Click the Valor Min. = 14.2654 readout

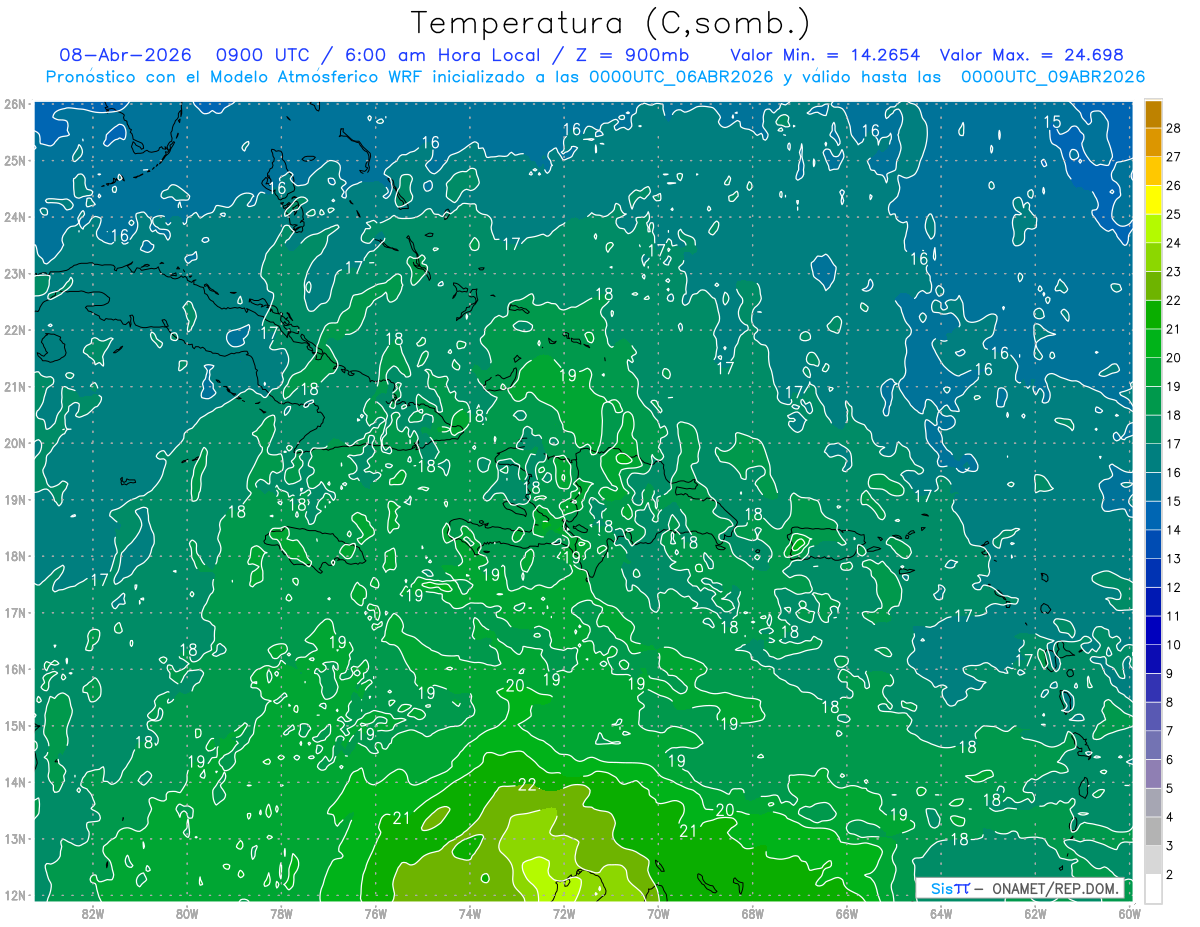pyautogui.click(x=825, y=56)
